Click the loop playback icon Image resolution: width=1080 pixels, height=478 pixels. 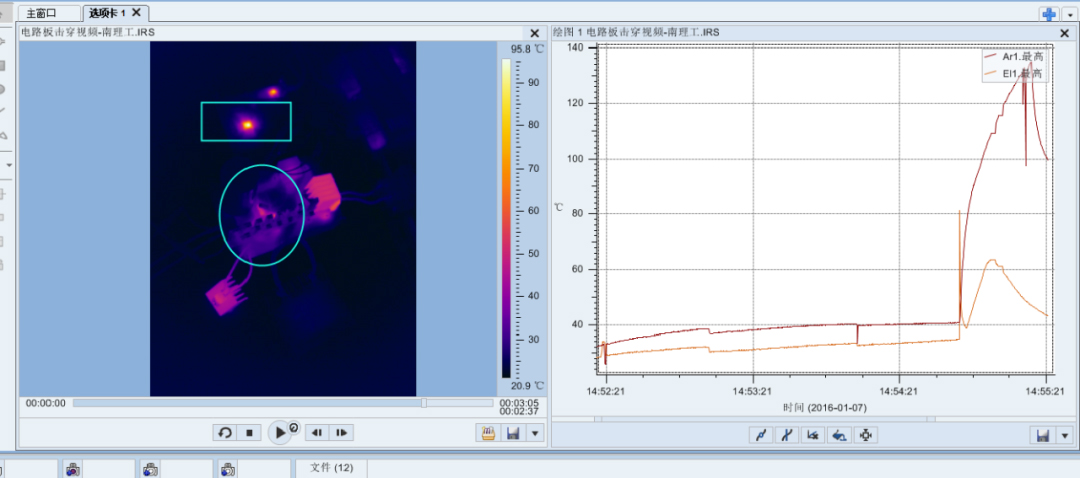point(225,433)
